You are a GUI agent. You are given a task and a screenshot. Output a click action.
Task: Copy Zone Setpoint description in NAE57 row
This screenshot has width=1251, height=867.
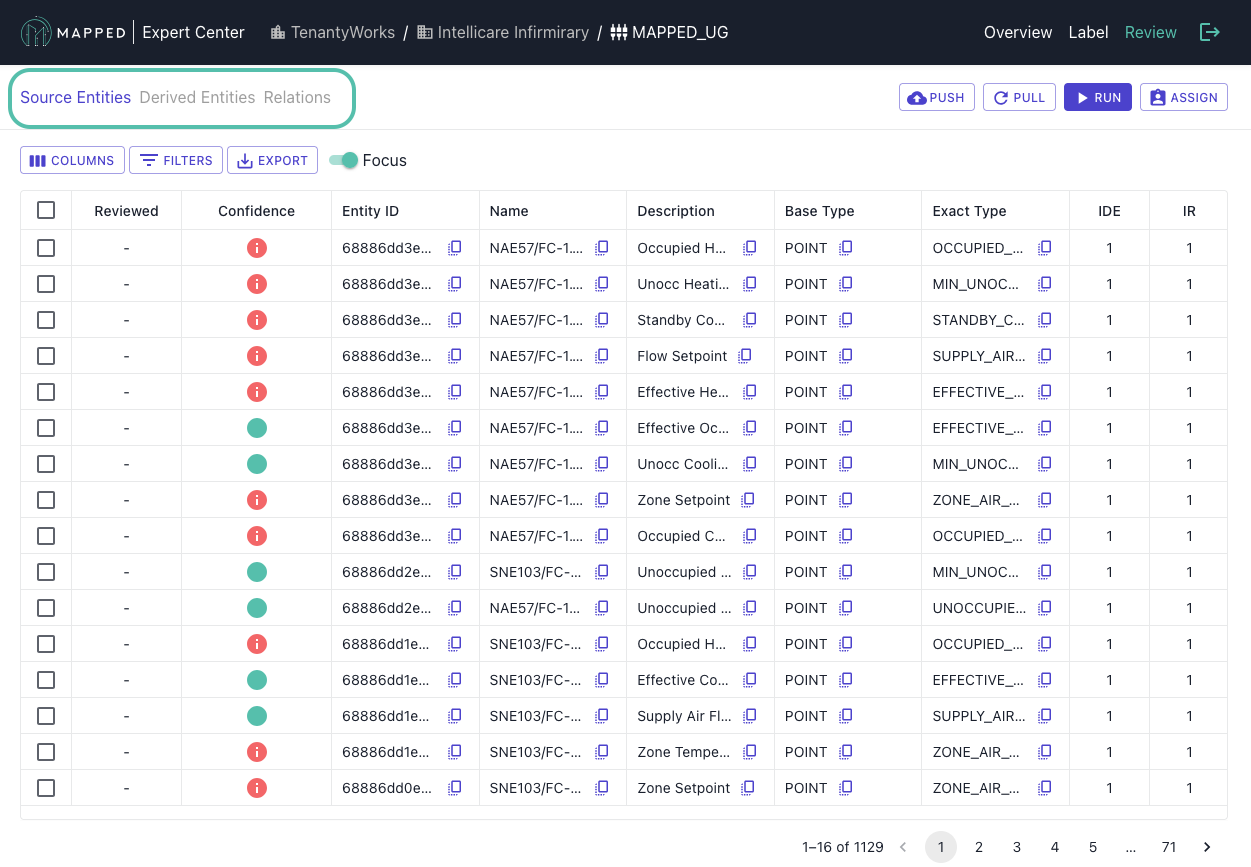[x=747, y=500]
